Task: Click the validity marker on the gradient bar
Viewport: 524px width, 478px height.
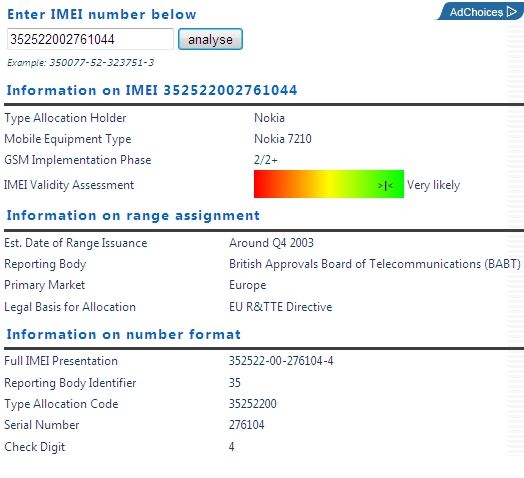Action: pyautogui.click(x=385, y=186)
